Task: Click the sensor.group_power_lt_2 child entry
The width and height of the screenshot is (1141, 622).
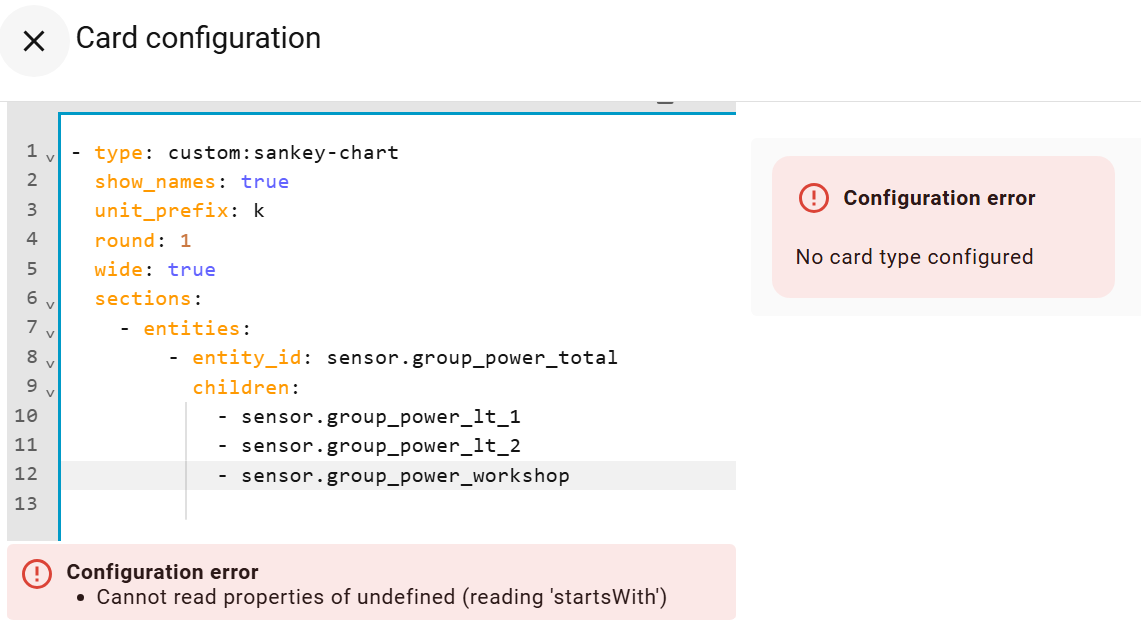Action: click(x=380, y=446)
